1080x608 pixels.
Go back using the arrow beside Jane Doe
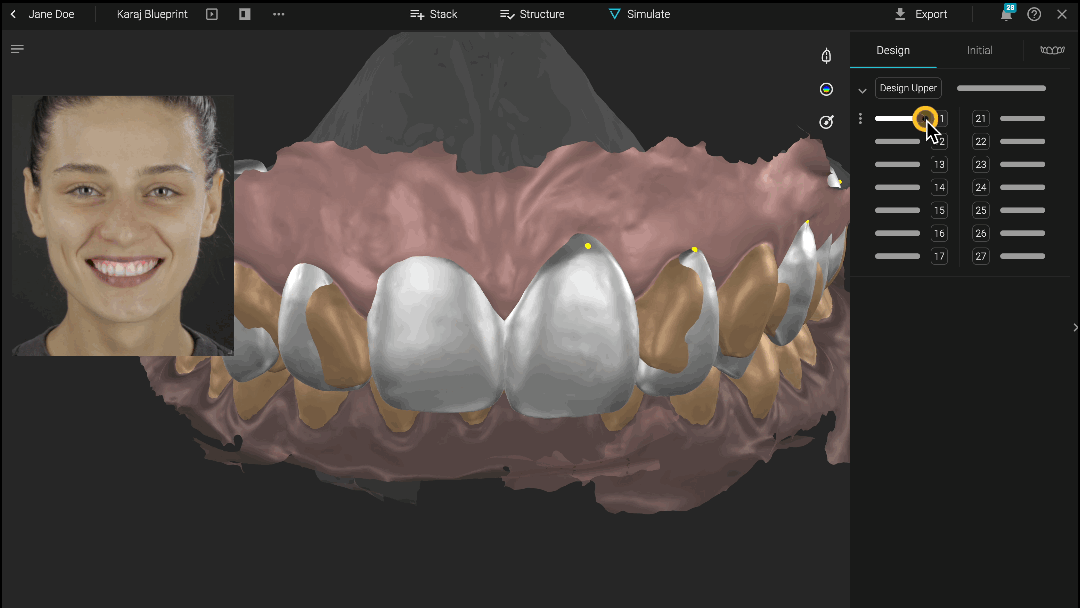click(x=13, y=14)
